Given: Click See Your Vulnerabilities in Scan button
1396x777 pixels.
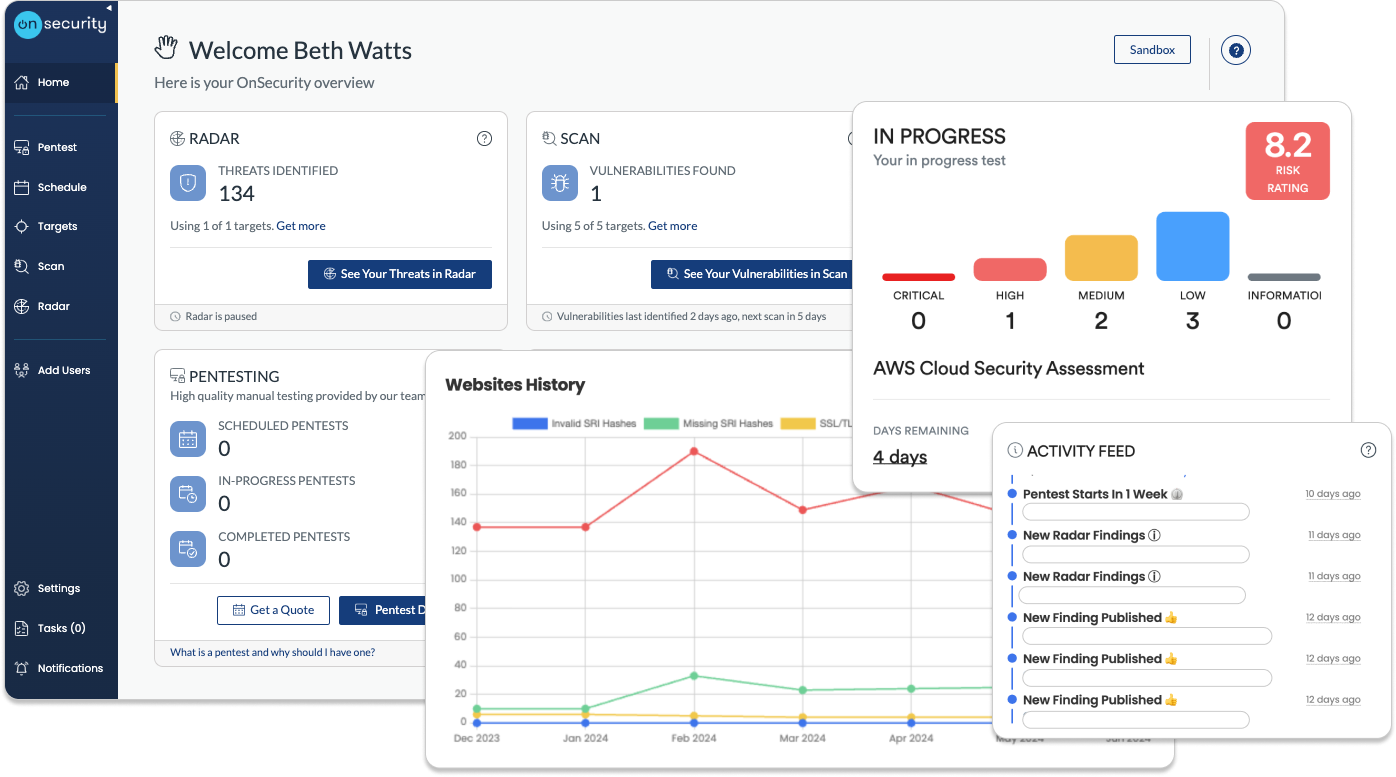Looking at the screenshot, I should (x=752, y=274).
